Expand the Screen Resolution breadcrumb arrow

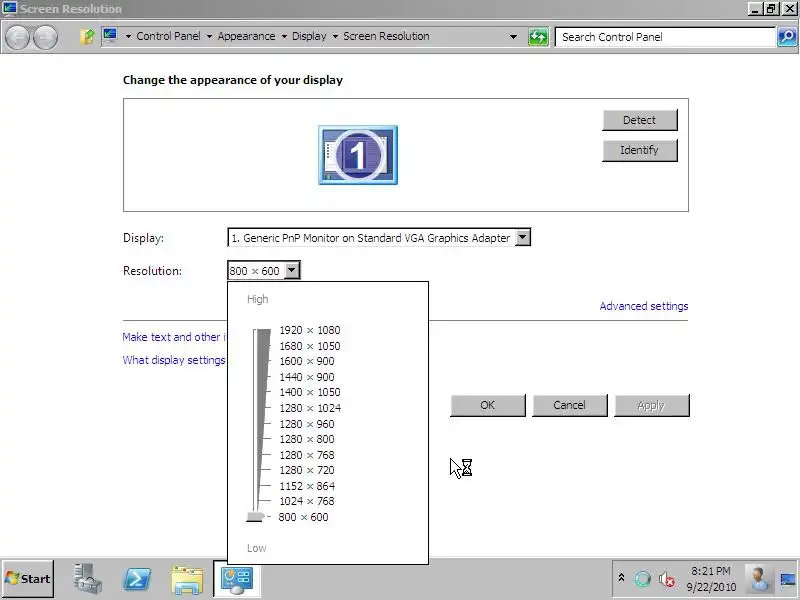tap(335, 36)
